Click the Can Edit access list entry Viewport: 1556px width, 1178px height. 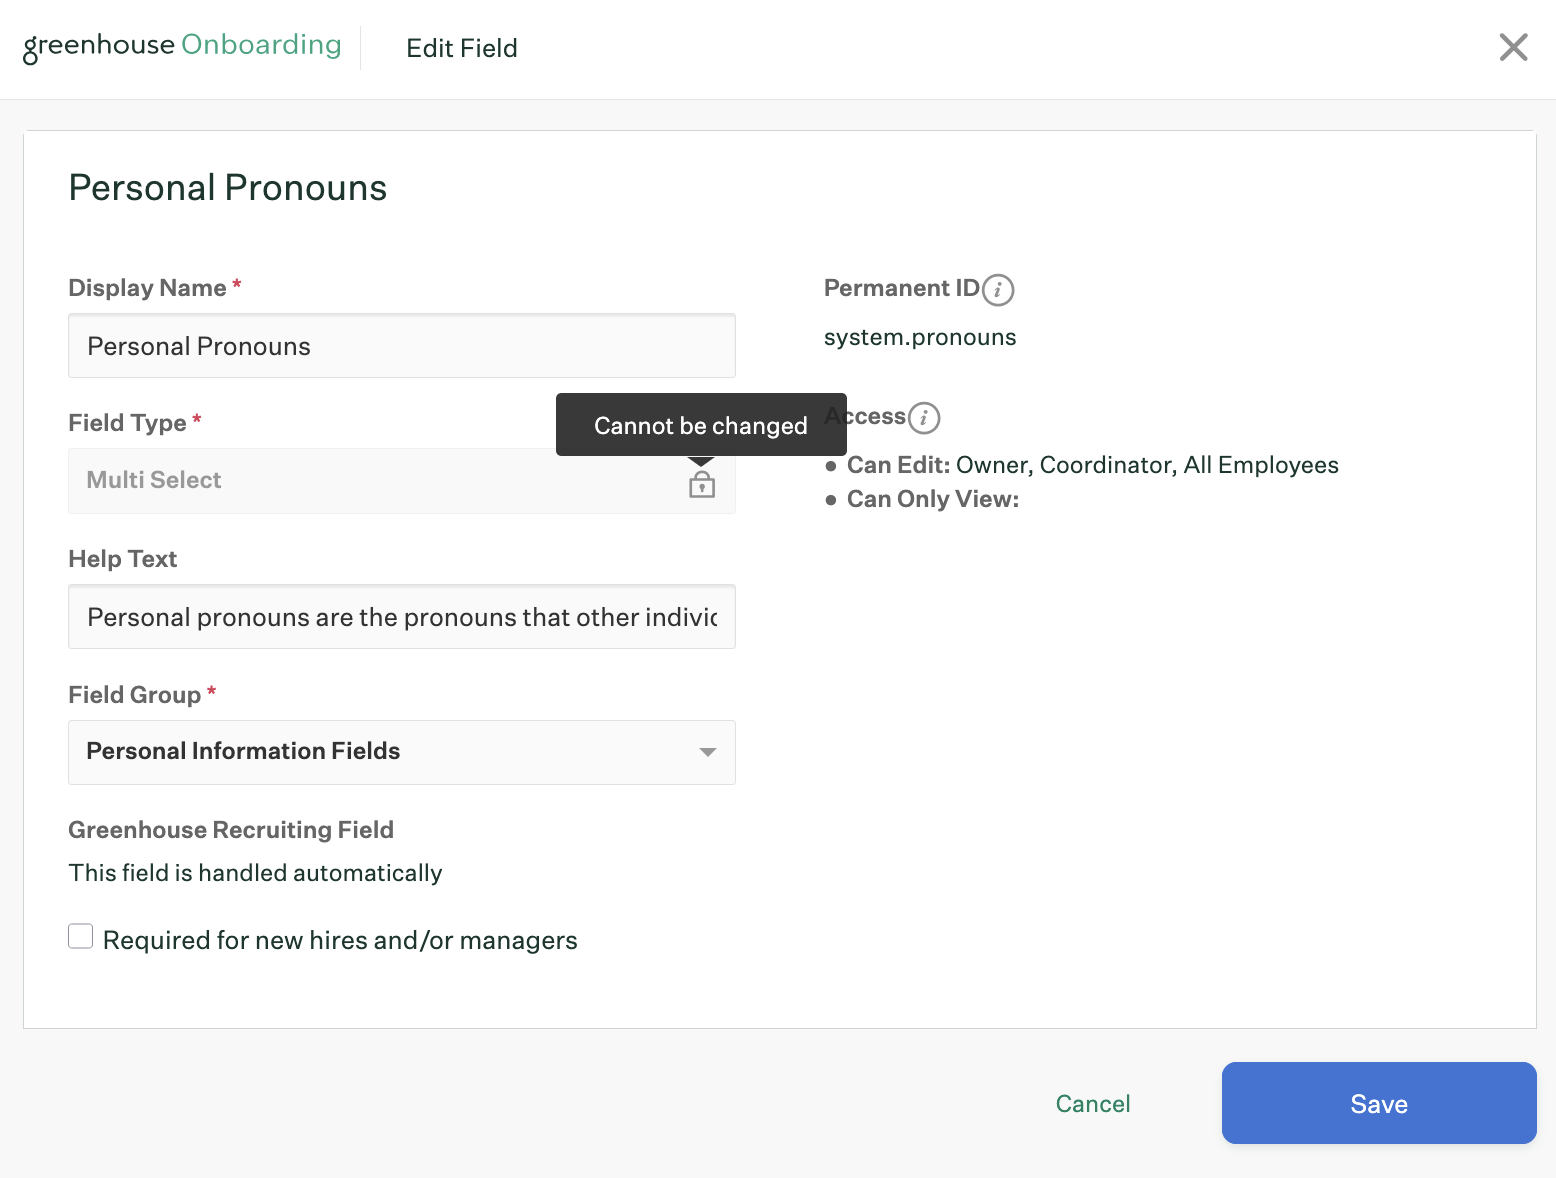click(x=1092, y=465)
